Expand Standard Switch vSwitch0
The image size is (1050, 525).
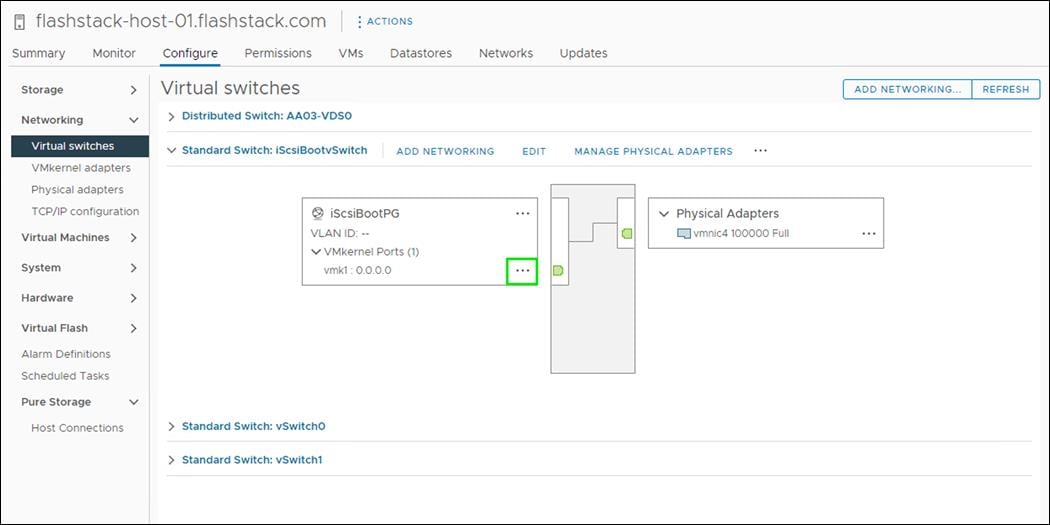tap(172, 427)
